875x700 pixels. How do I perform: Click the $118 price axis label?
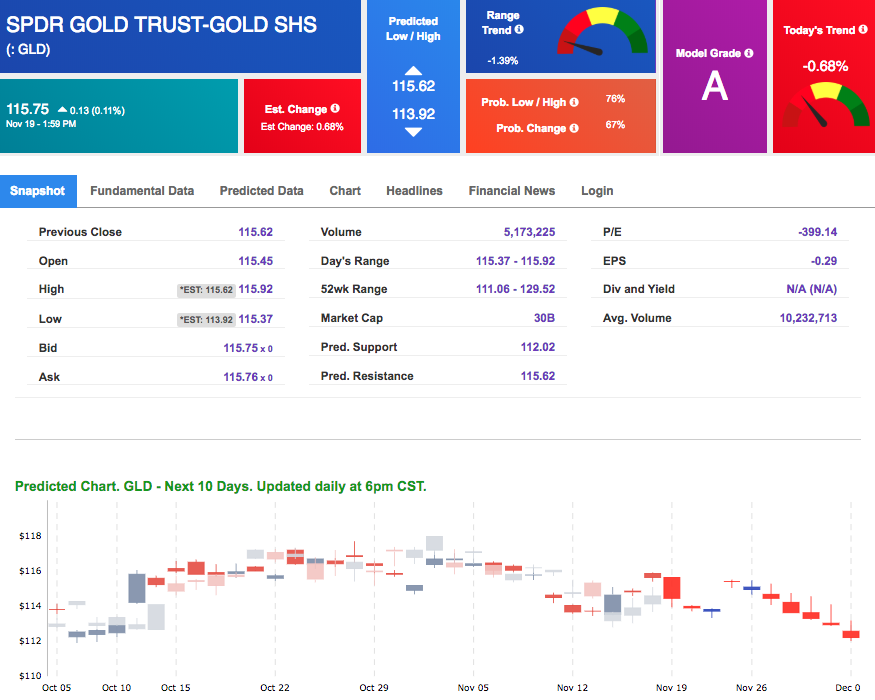[x=30, y=536]
